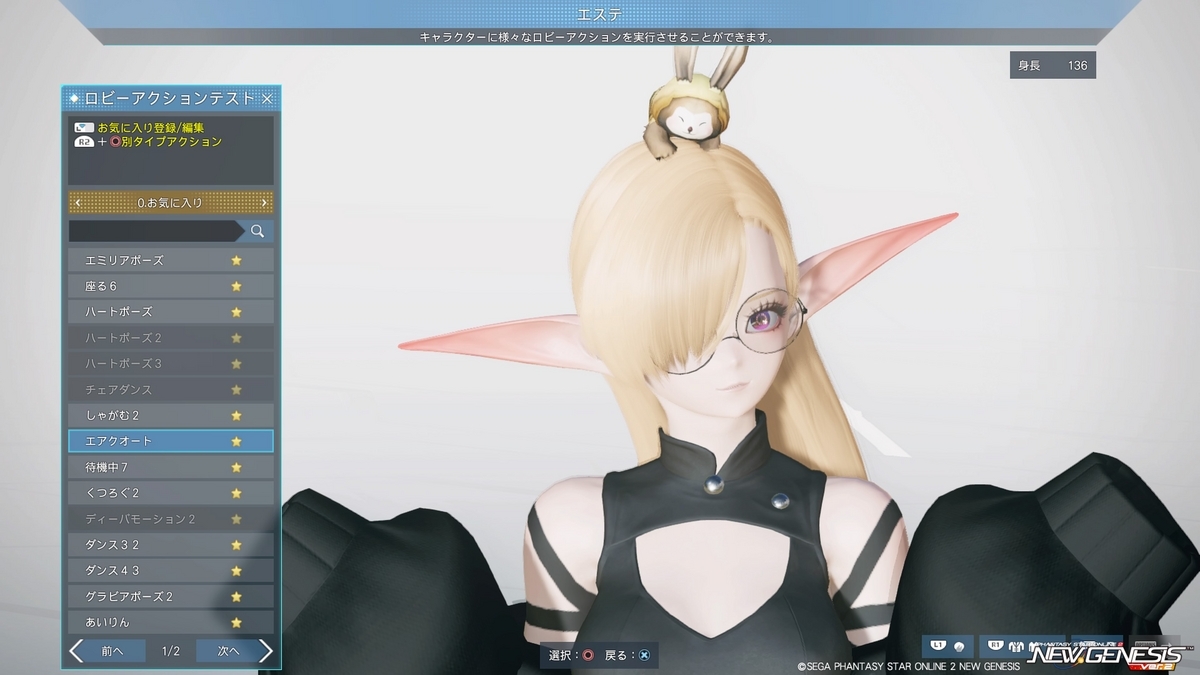Click the search magnifier icon
The width and height of the screenshot is (1200, 675).
(257, 231)
